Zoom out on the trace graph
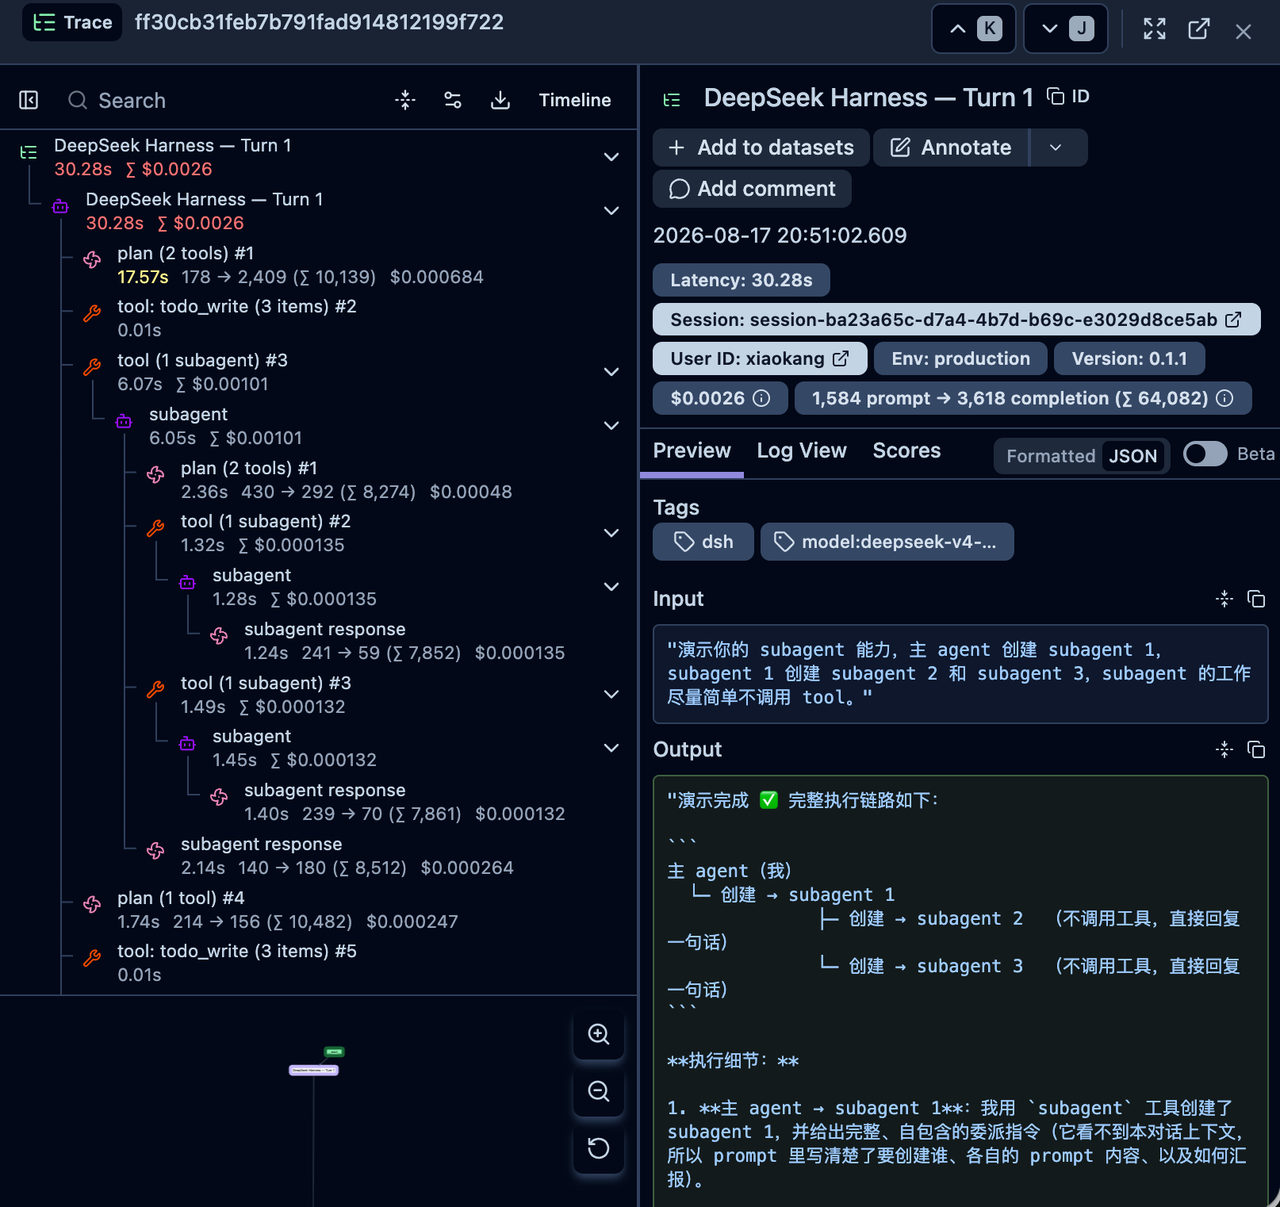Screen dimensions: 1280x1207 (x=599, y=1091)
